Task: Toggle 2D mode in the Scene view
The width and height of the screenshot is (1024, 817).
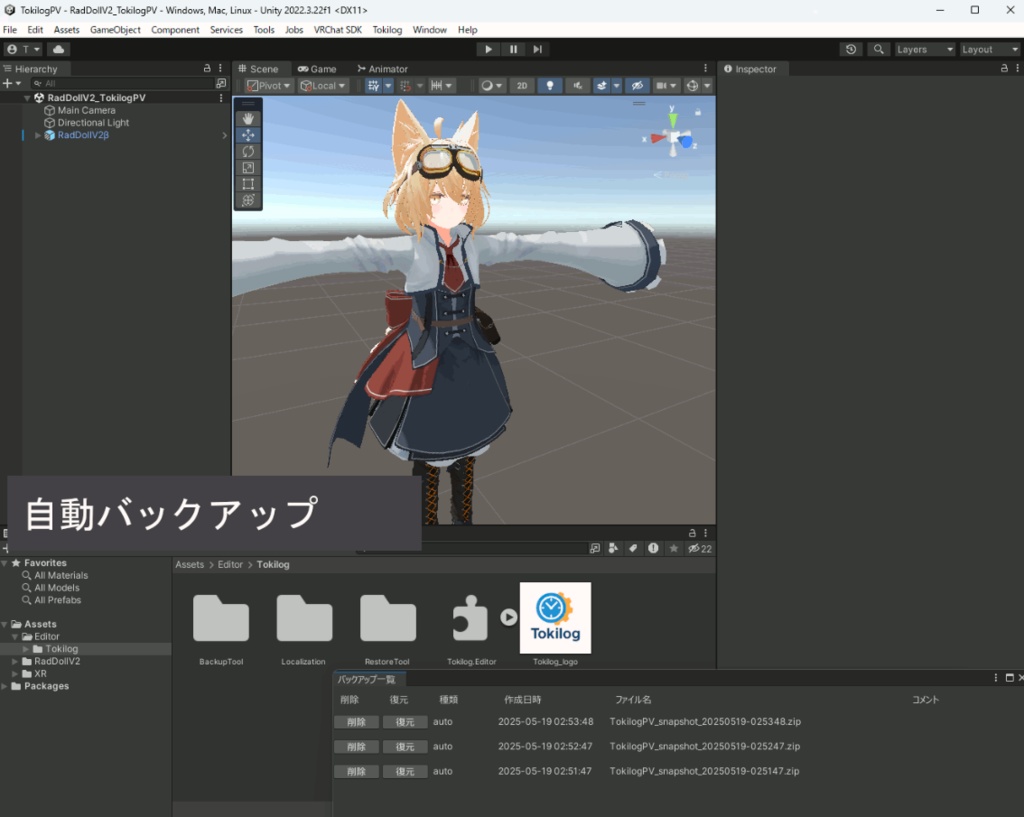Action: [521, 85]
